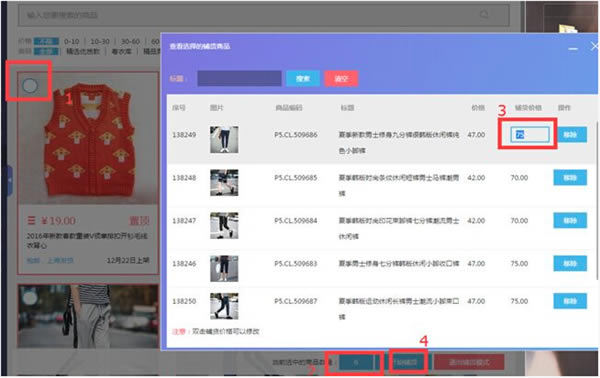The width and height of the screenshot is (600, 378).
Task: Click the 75.00 price in row 138250
Action: (x=519, y=301)
